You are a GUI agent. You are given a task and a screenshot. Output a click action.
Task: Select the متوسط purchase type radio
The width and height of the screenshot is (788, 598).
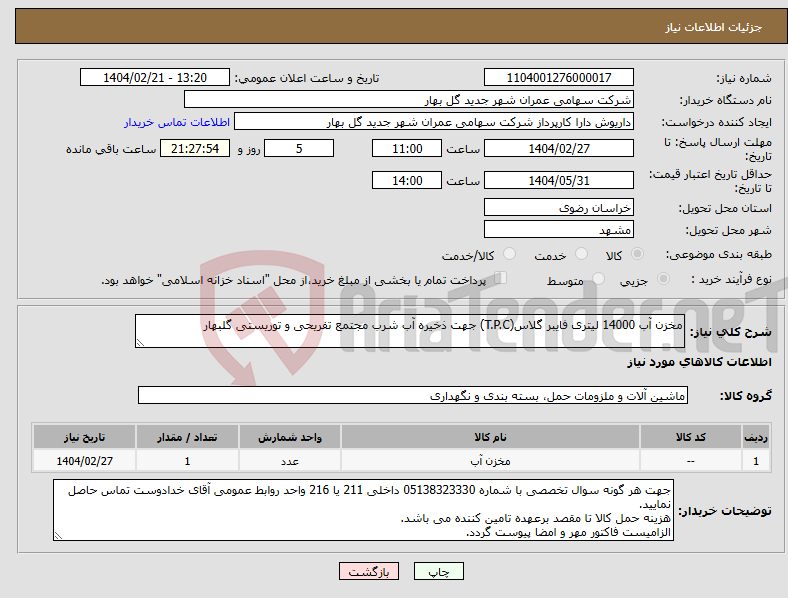(598, 278)
